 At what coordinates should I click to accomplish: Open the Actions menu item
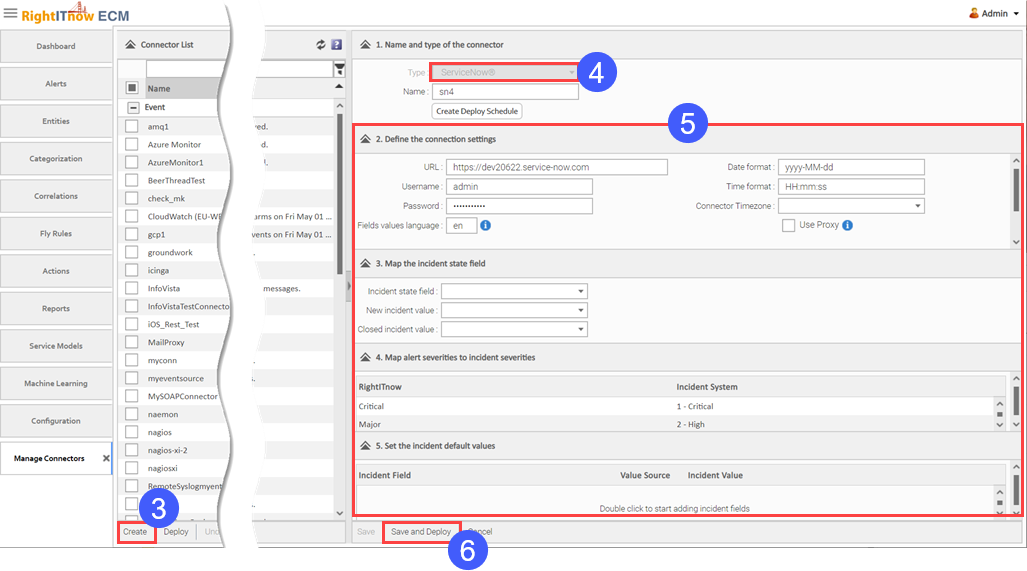click(x=56, y=271)
